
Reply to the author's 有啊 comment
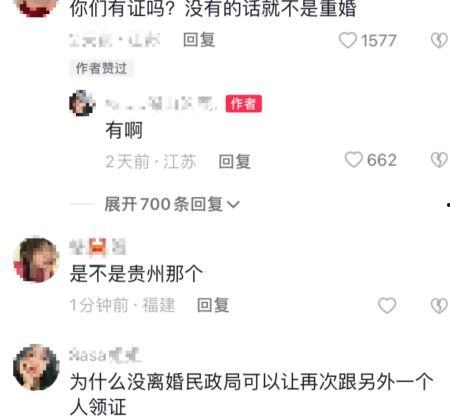pos(234,161)
